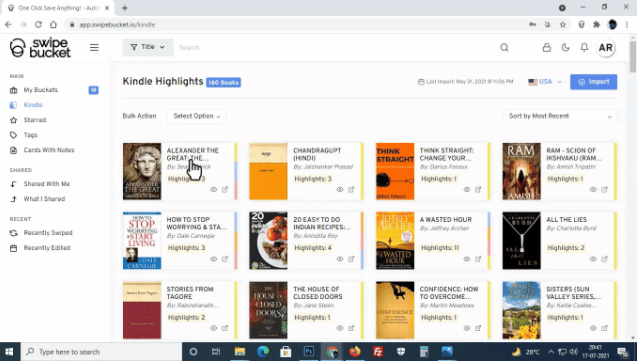Open Think Straight external link icon
Image resolution: width=637 pixels, height=361 pixels.
[x=478, y=190]
